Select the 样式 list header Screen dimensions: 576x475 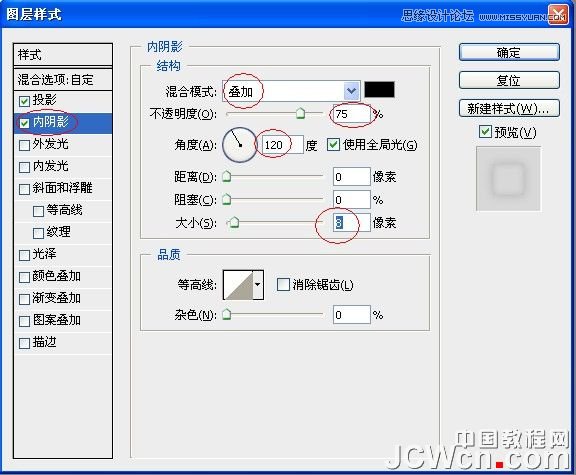pos(62,55)
